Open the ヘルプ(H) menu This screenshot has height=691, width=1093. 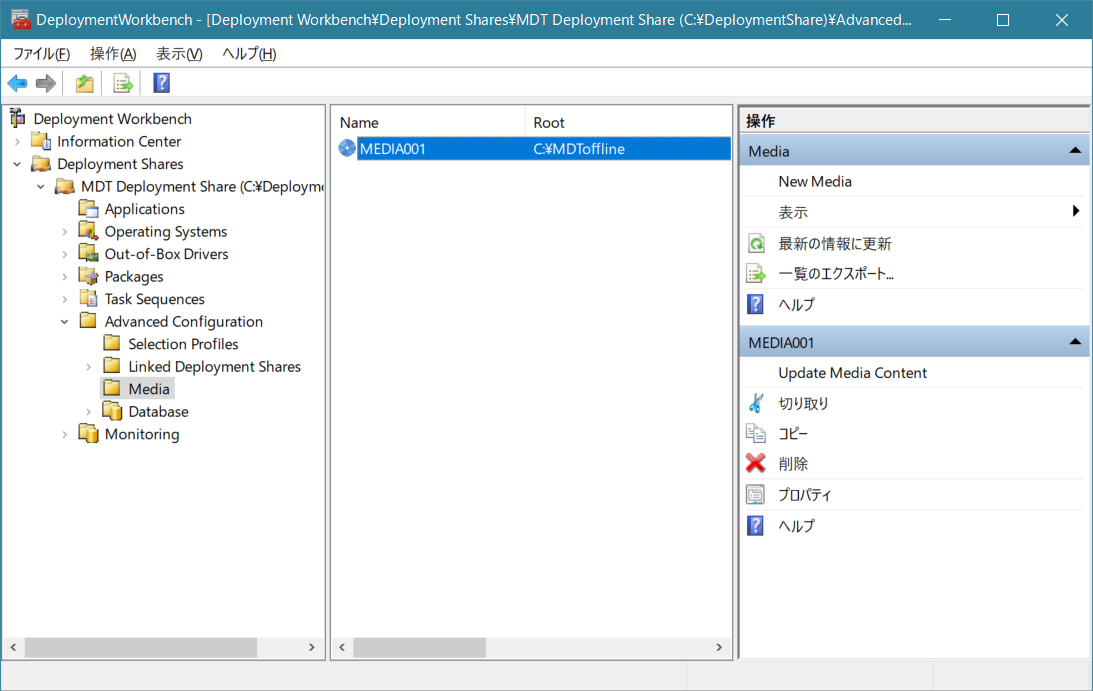pyautogui.click(x=250, y=54)
